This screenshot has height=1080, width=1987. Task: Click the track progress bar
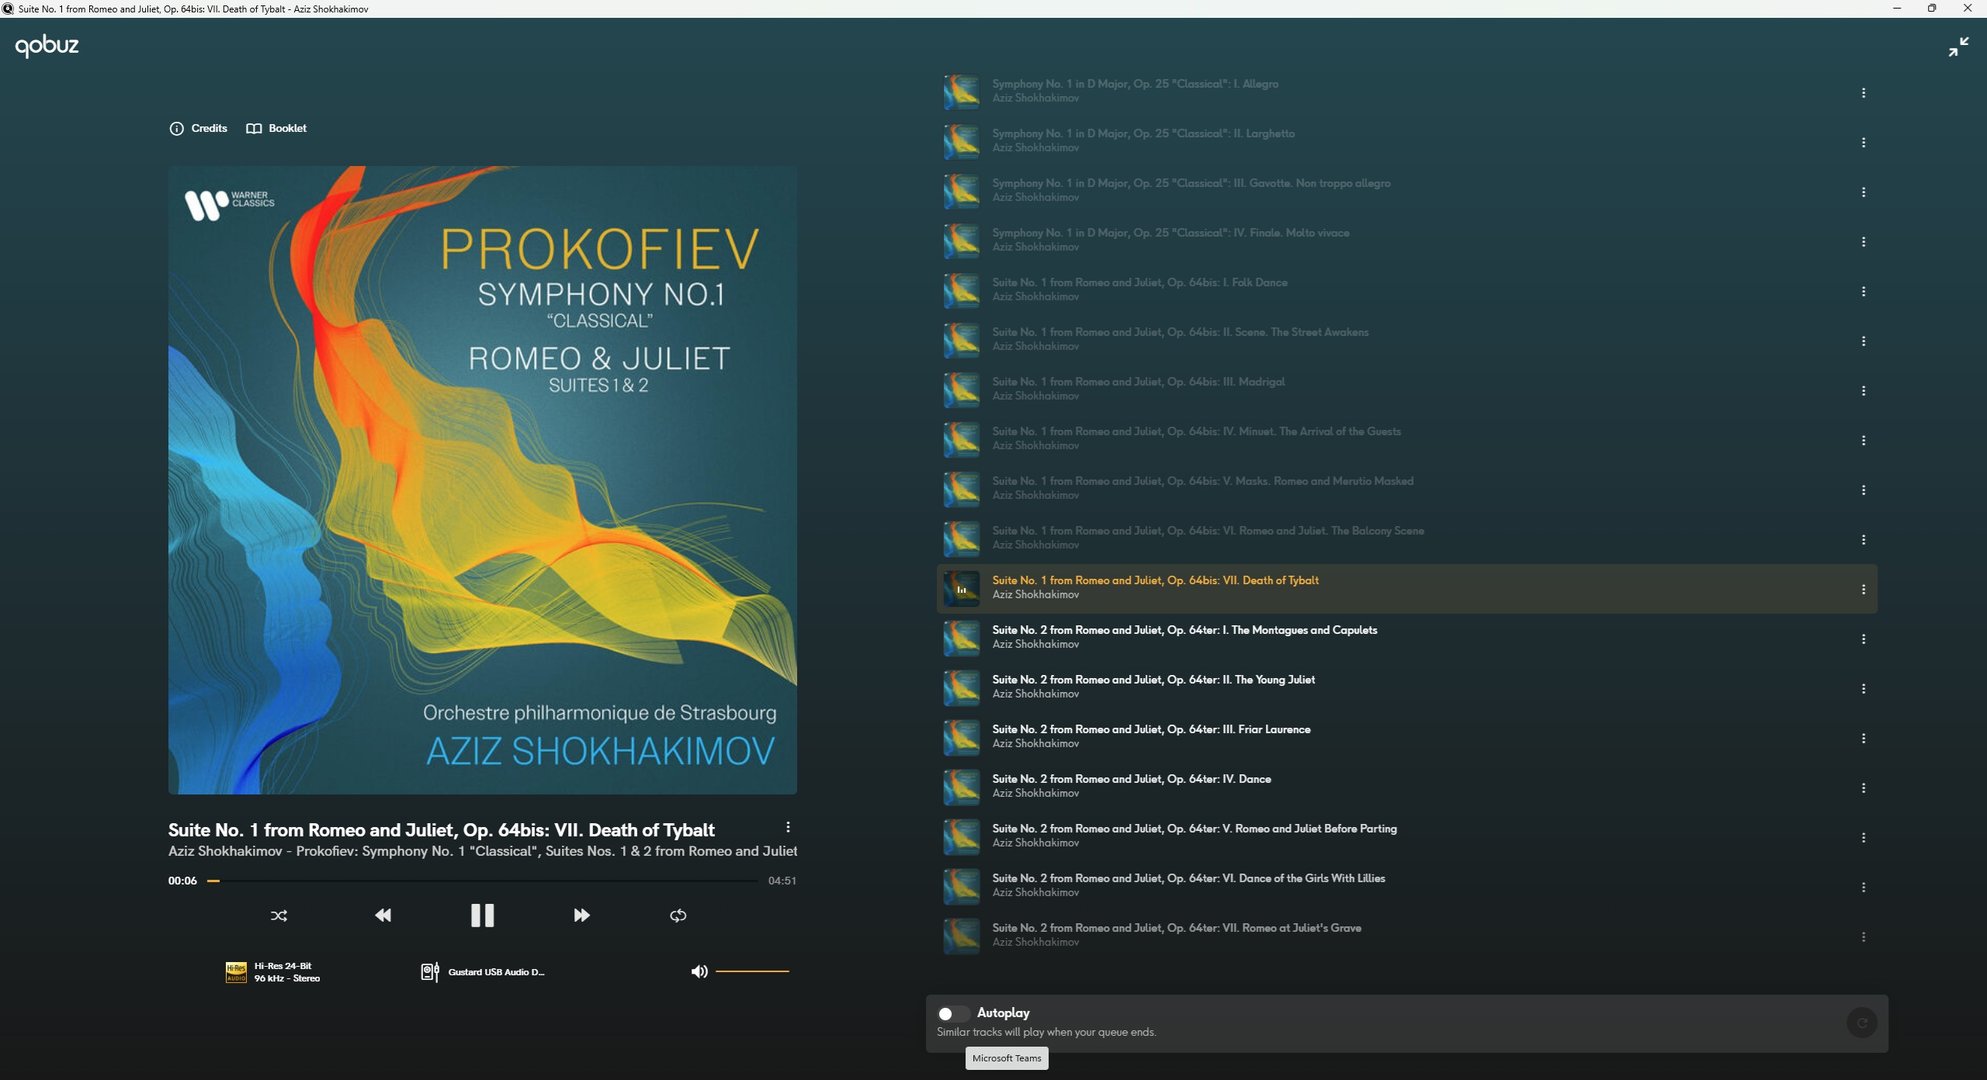(482, 881)
